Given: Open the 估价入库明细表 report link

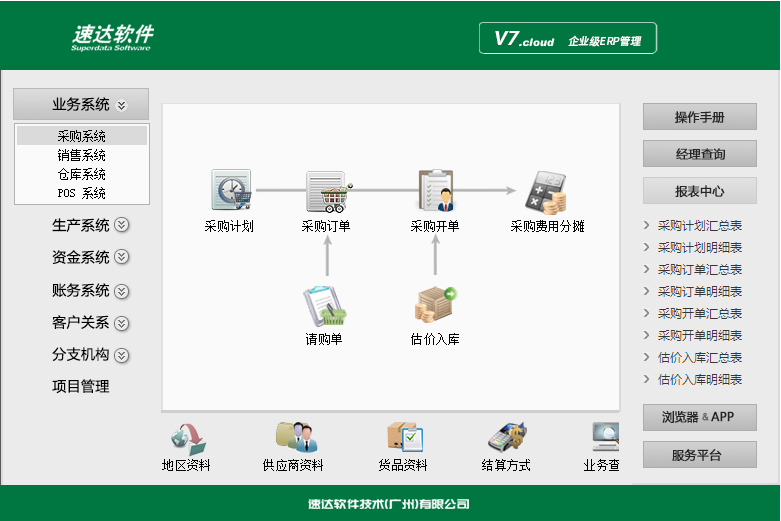Looking at the screenshot, I should (x=700, y=379).
